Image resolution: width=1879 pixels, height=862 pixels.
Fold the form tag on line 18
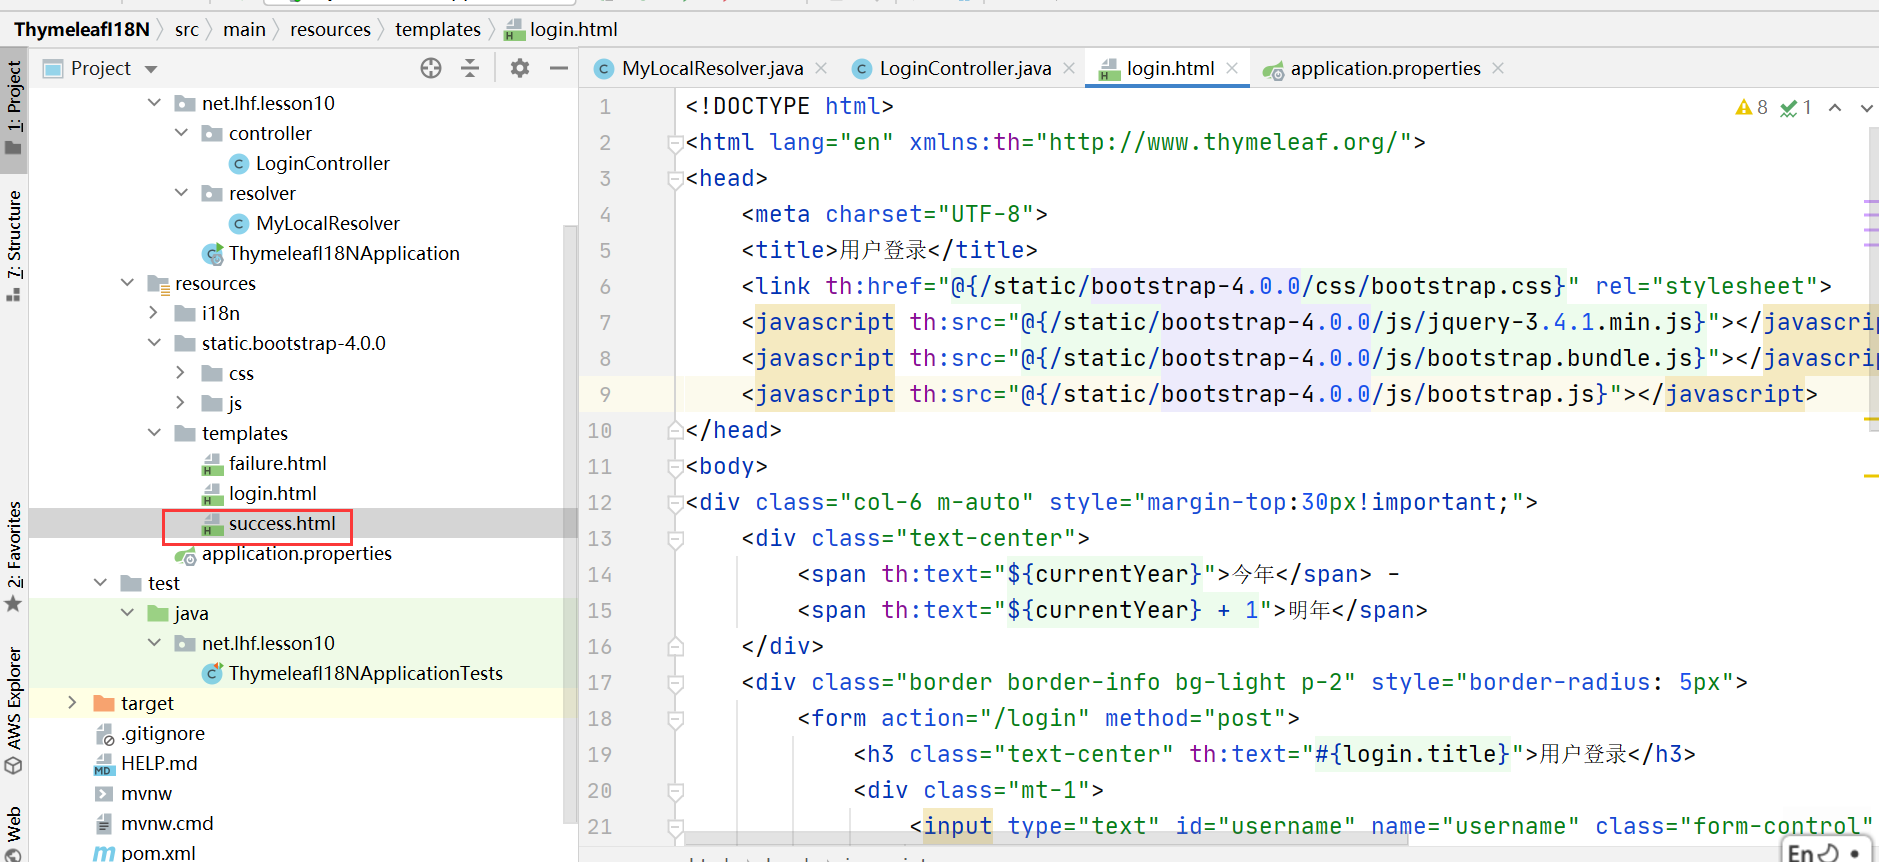pos(675,719)
